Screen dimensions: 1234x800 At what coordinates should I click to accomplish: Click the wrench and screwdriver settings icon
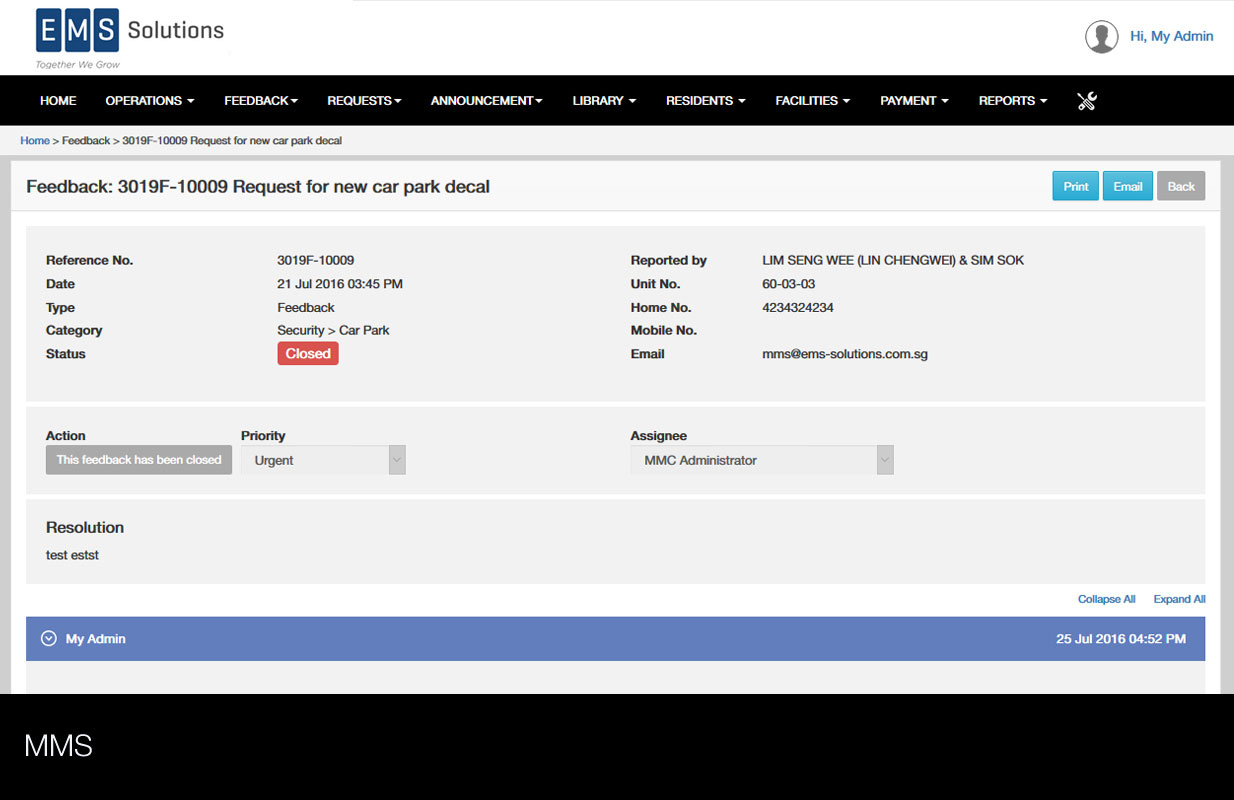(1087, 101)
